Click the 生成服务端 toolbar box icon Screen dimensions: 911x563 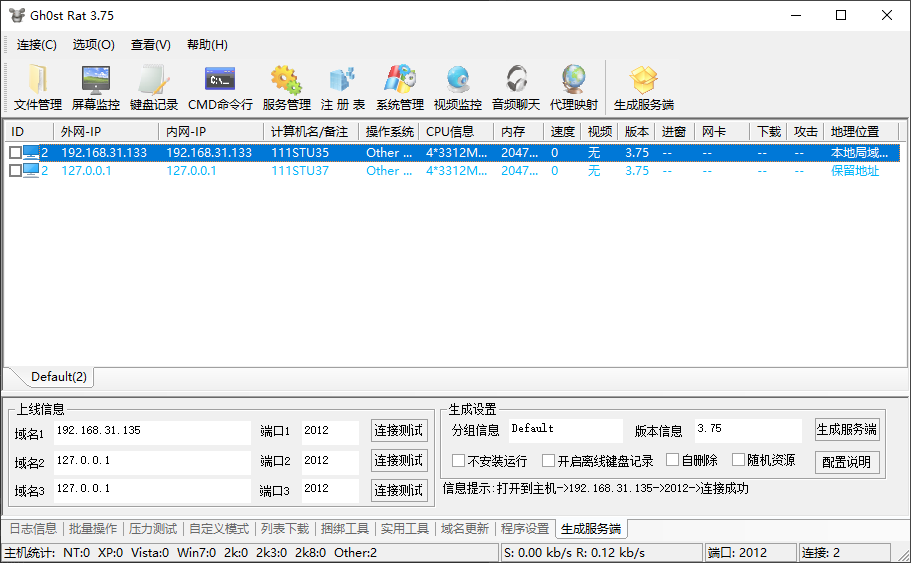(x=644, y=80)
